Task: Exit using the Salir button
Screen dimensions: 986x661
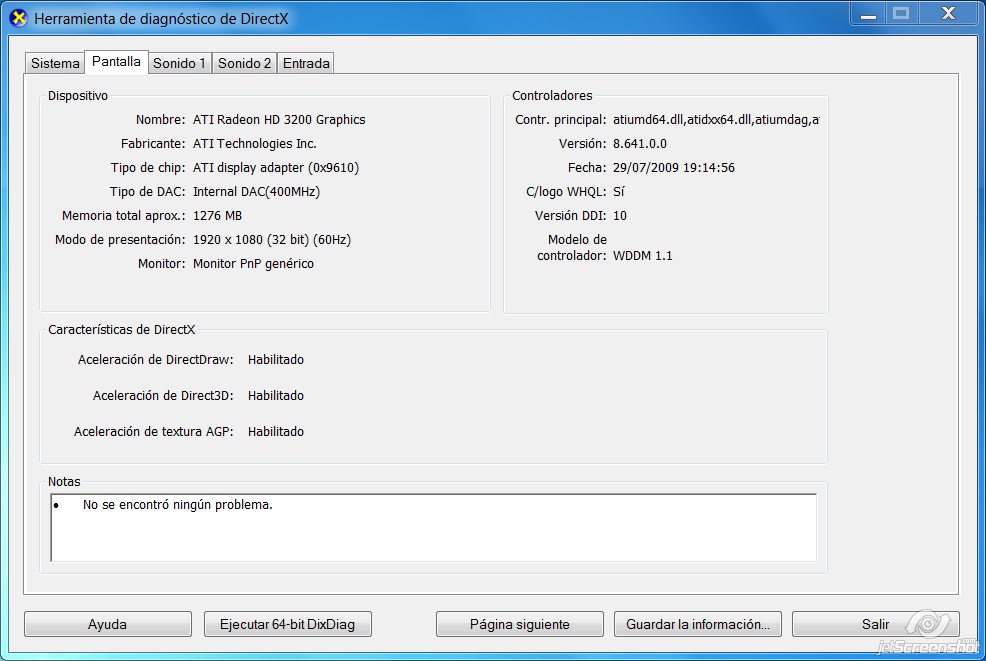Action: (x=875, y=624)
